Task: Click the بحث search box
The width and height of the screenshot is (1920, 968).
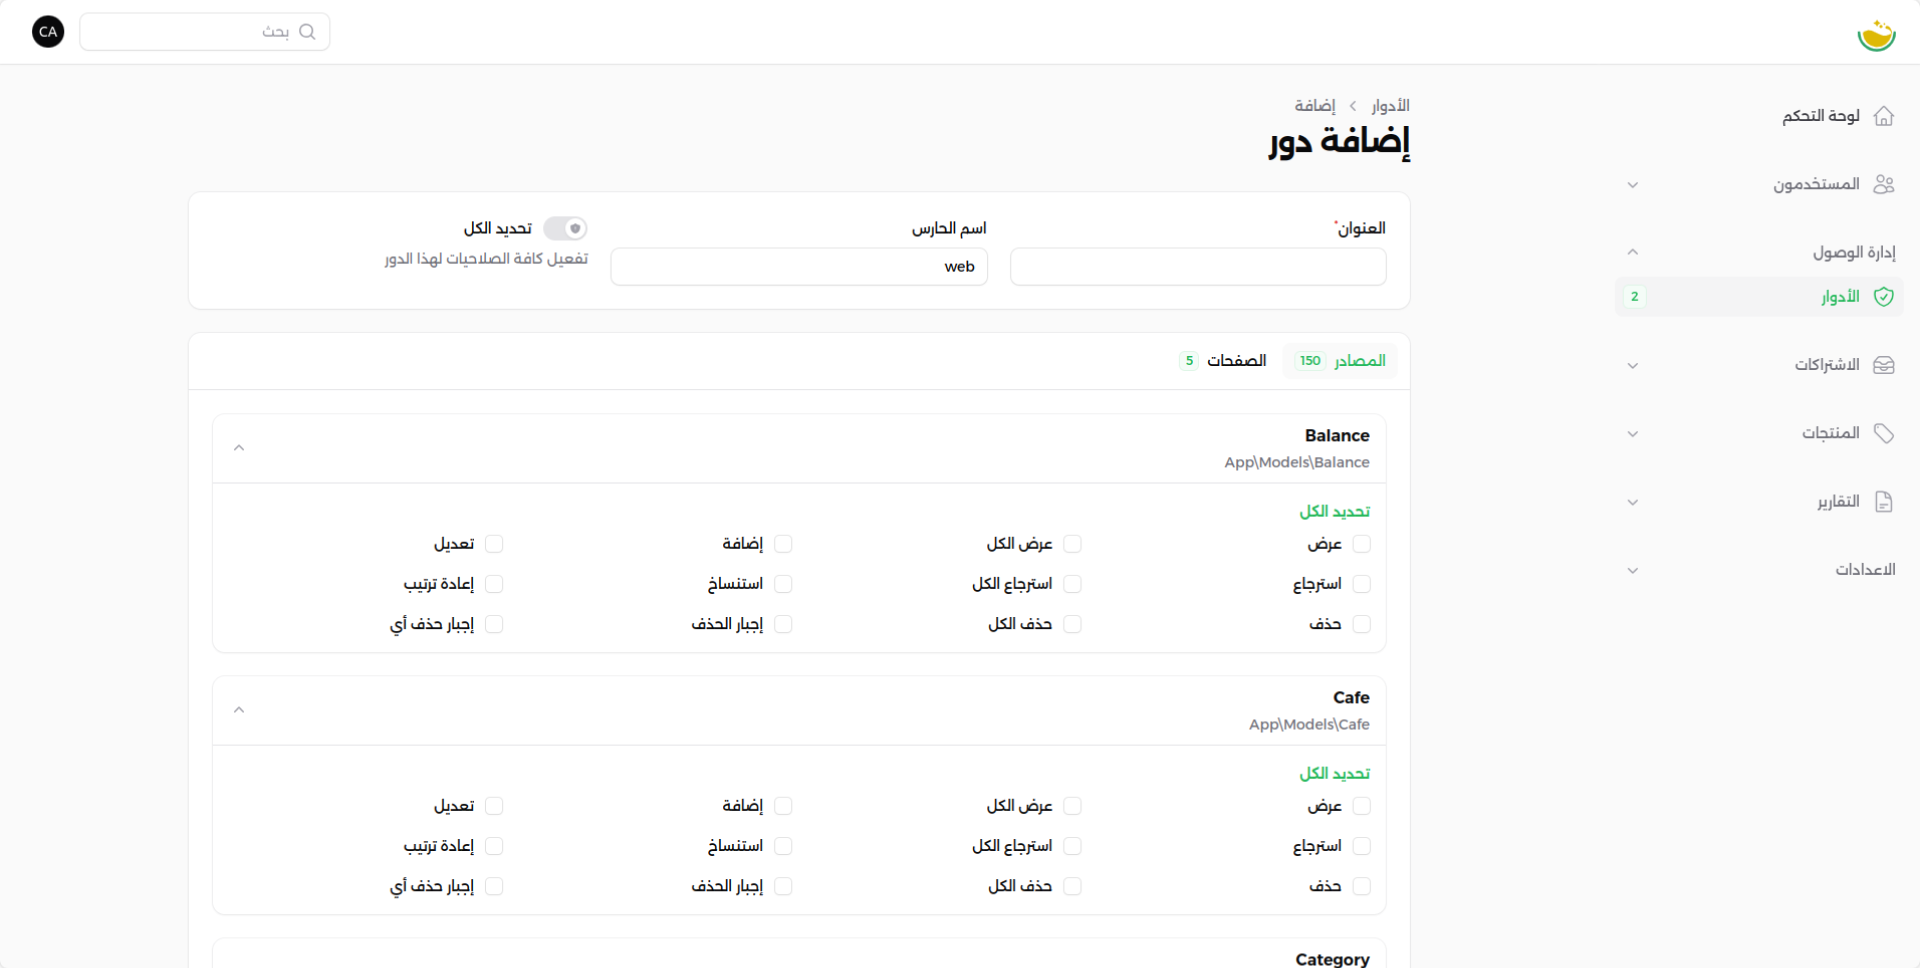Action: (x=205, y=32)
